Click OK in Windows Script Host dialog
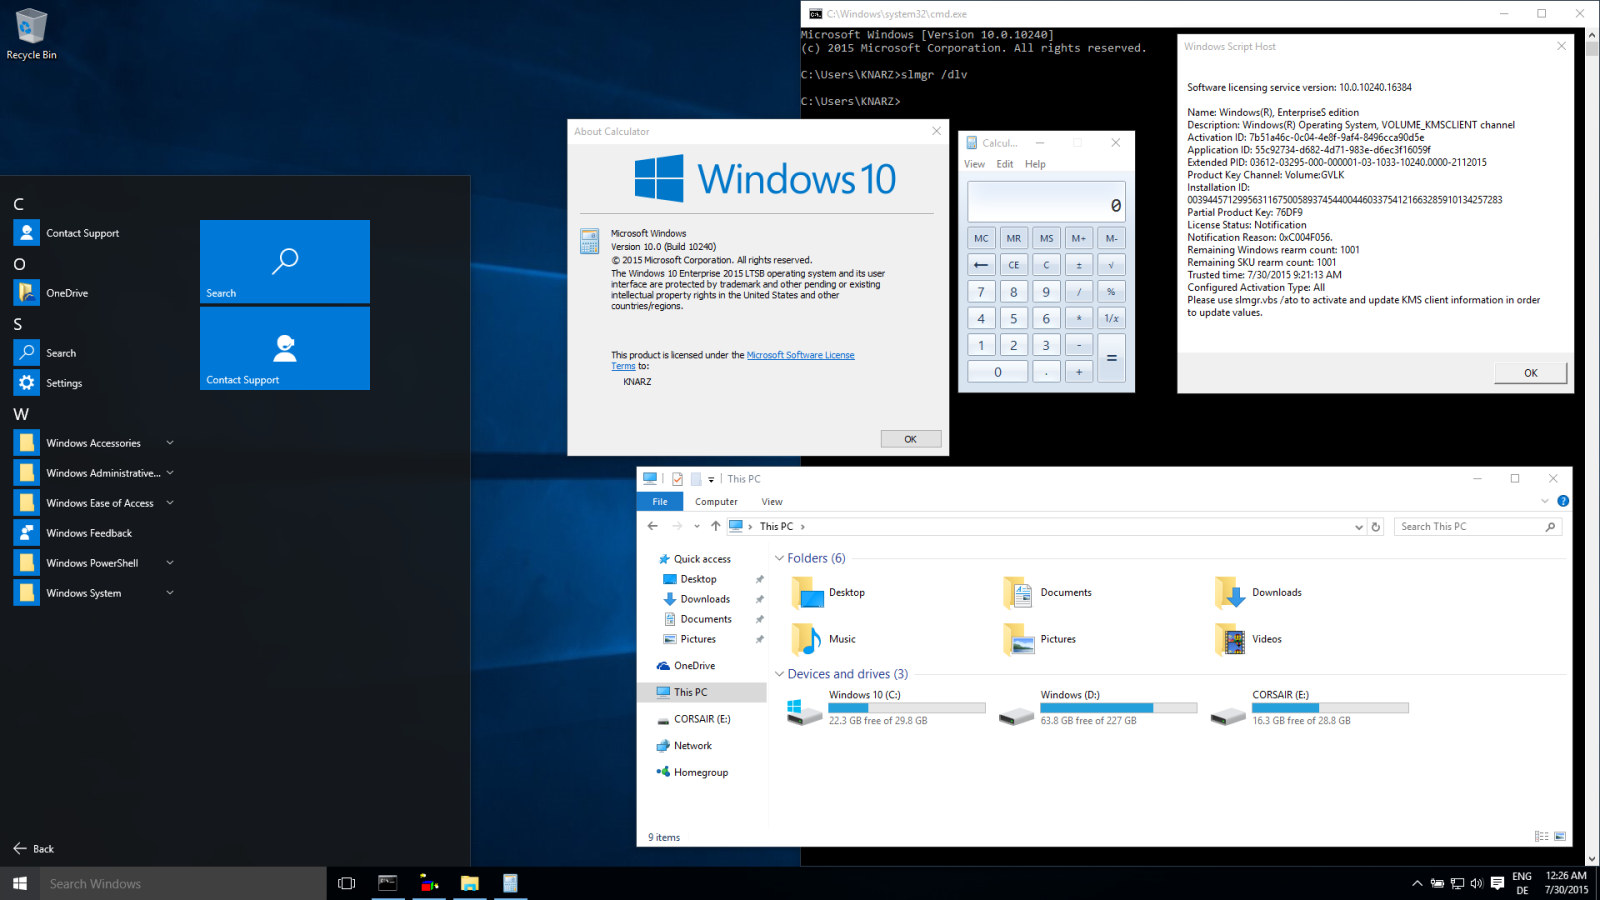Image resolution: width=1600 pixels, height=900 pixels. 1531,373
